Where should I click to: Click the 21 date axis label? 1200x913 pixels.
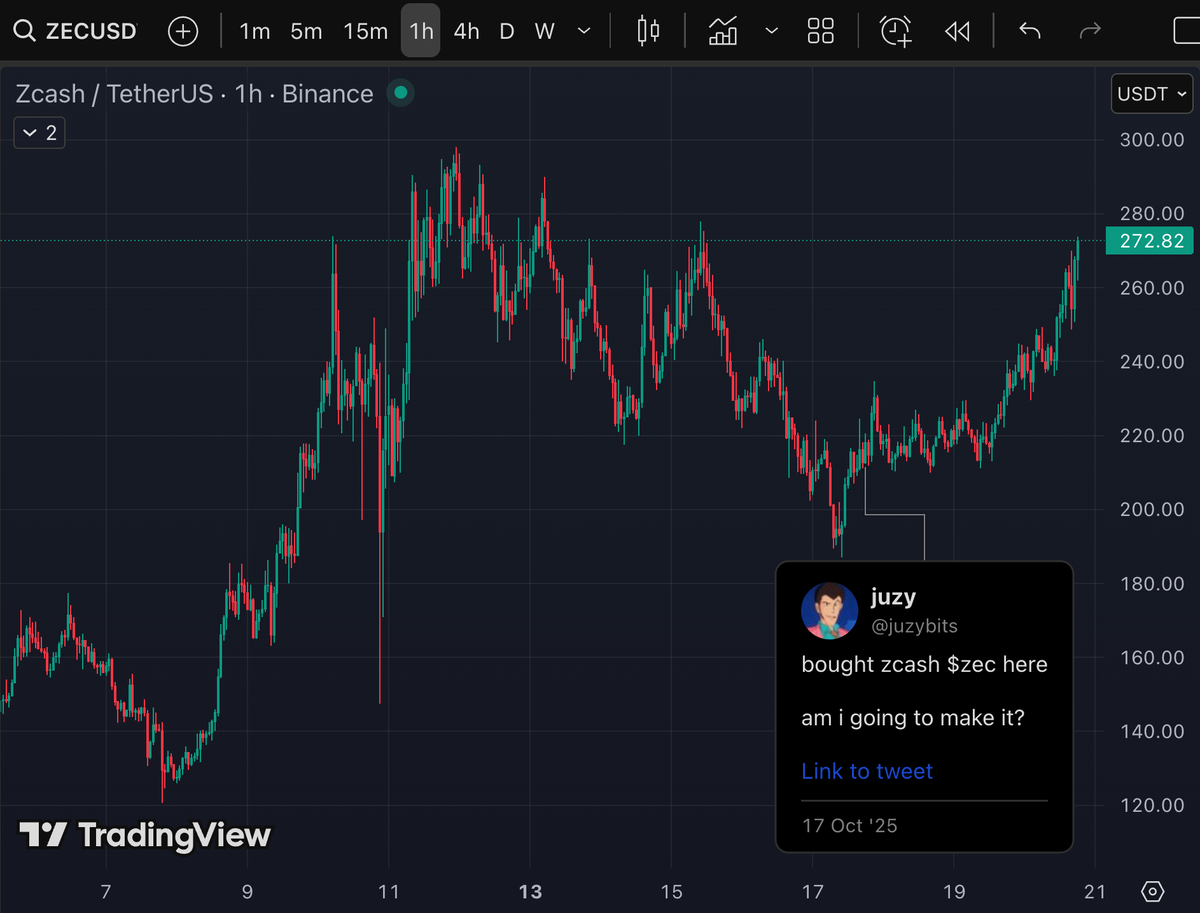[1095, 892]
